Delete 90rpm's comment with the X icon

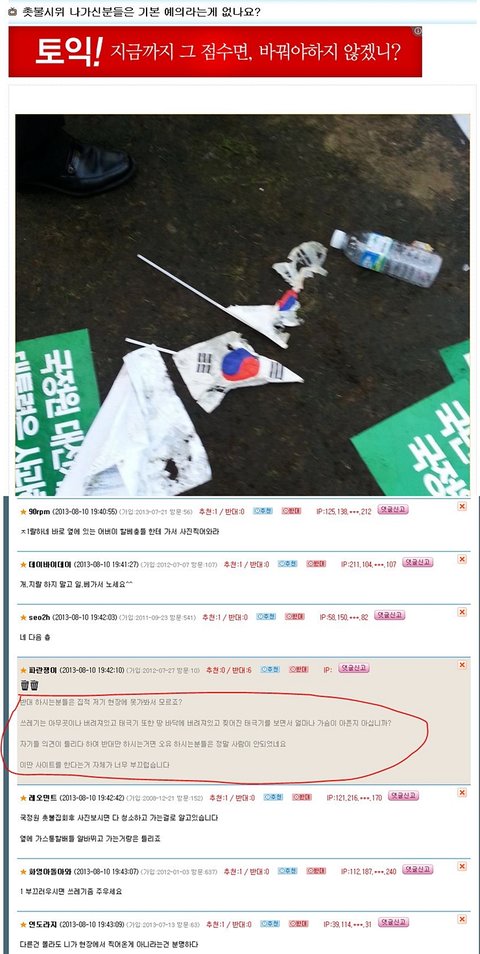click(462, 506)
